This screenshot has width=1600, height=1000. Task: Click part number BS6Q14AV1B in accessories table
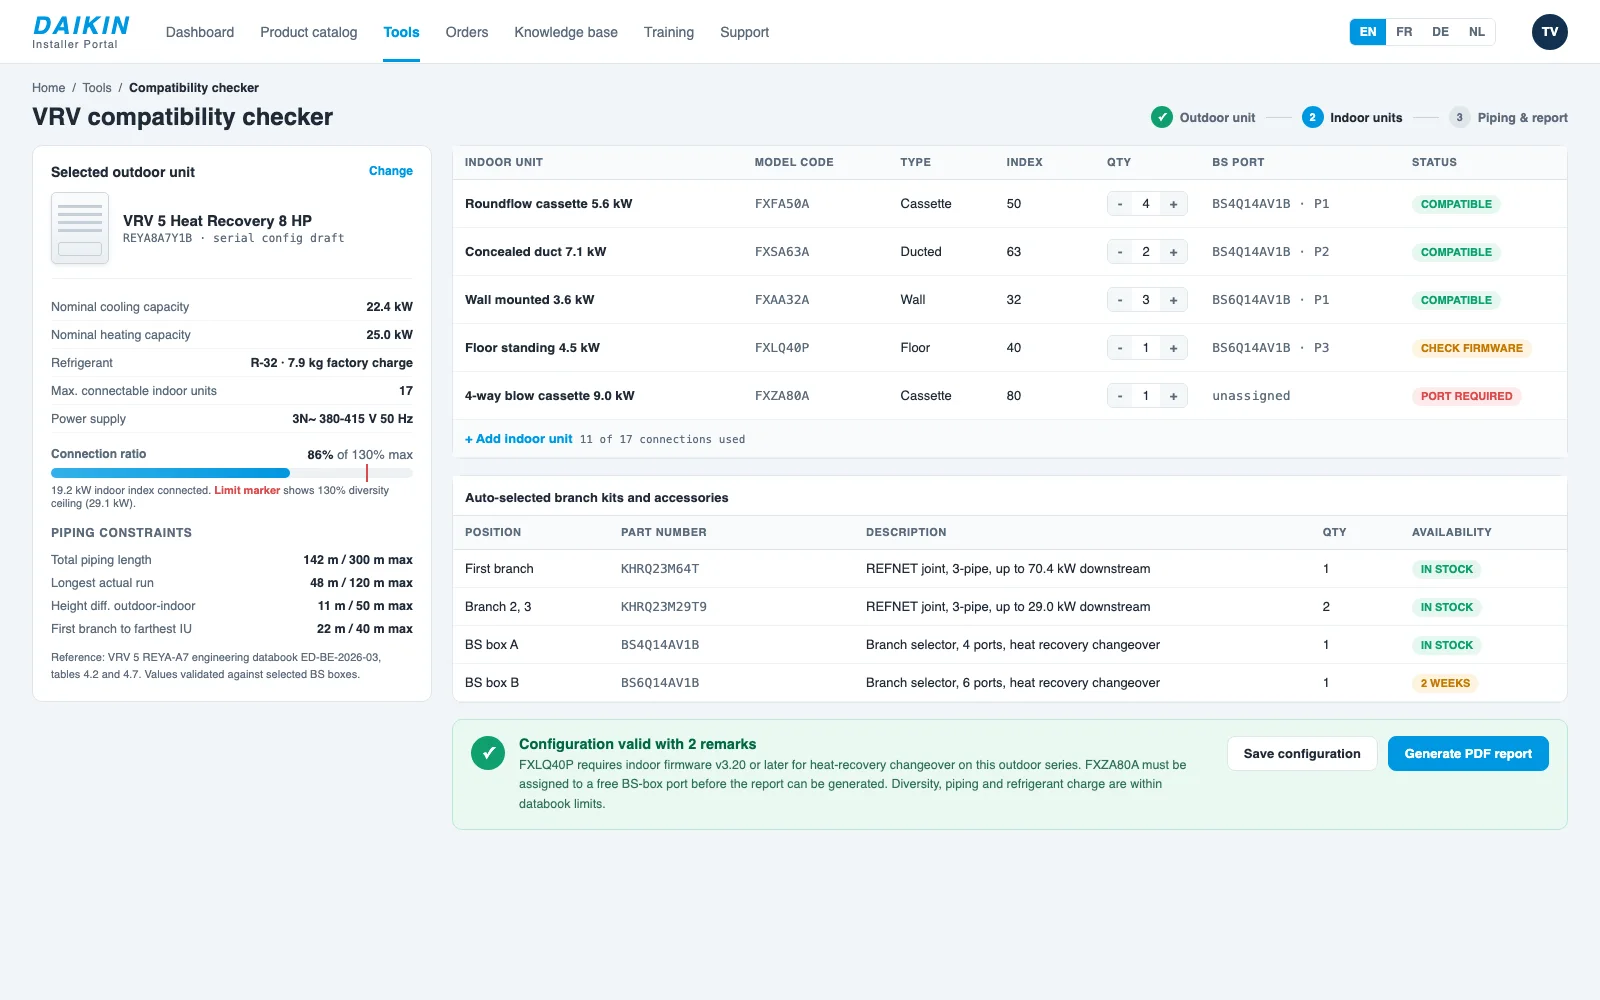click(x=660, y=683)
